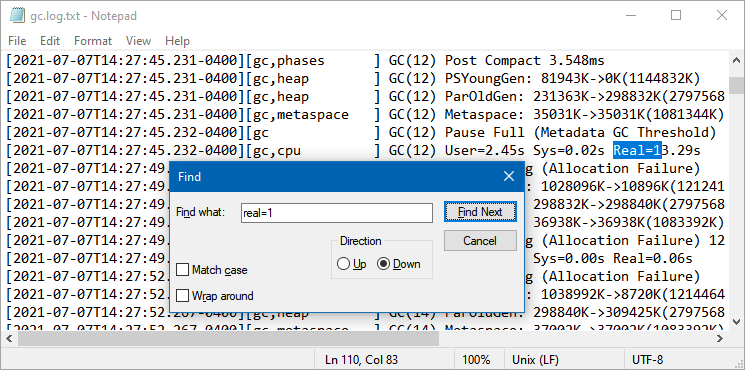Click 'ParOldGen: 231363K->298832K' text
Screen dimensions: 745x370
(x=553, y=97)
